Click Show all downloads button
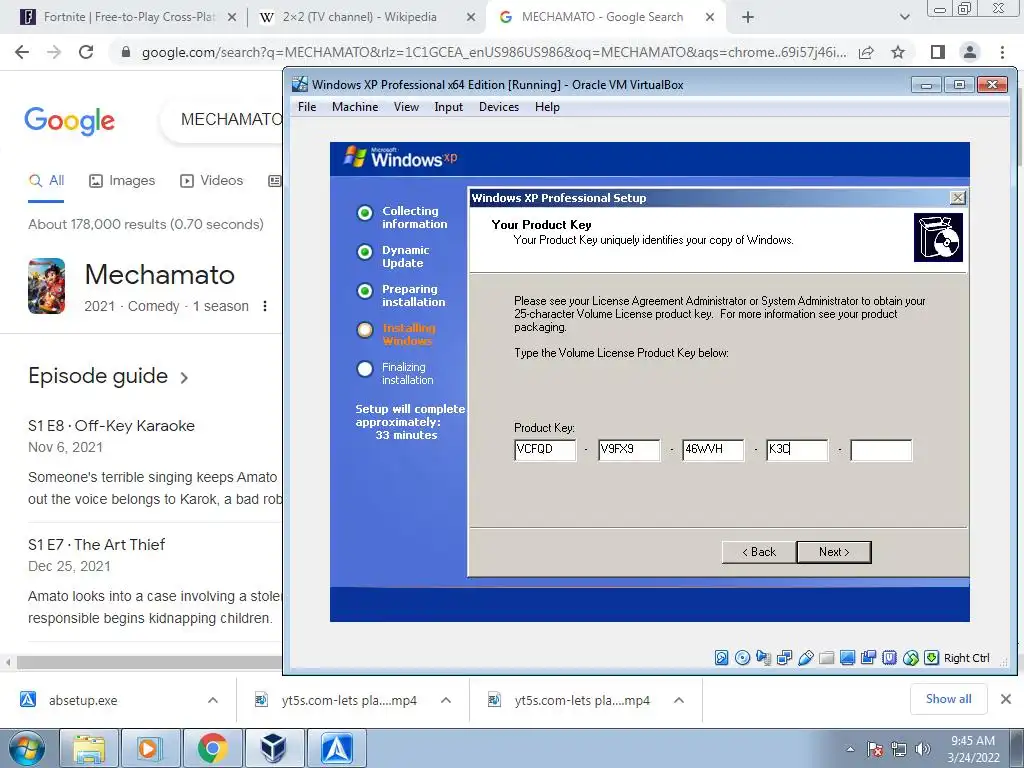Image resolution: width=1024 pixels, height=768 pixels. pos(948,699)
